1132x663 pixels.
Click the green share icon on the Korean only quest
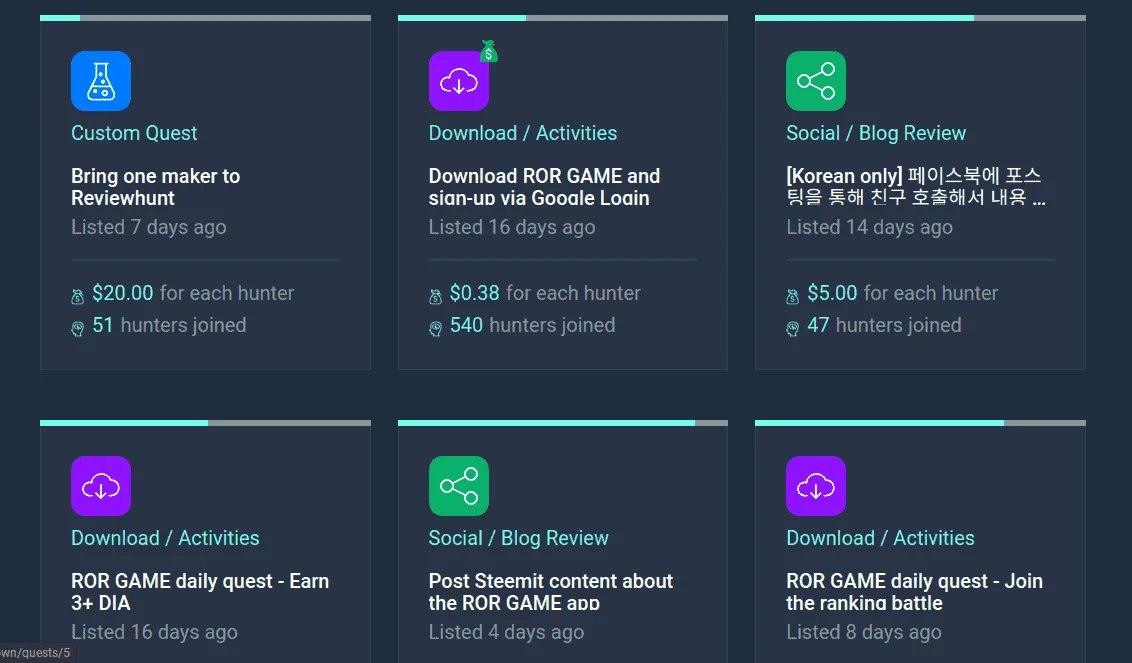[816, 81]
